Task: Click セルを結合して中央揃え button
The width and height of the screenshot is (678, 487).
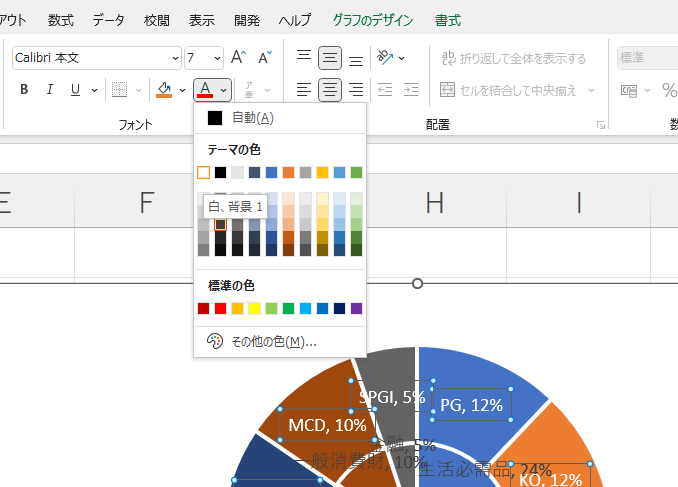Action: coord(508,90)
